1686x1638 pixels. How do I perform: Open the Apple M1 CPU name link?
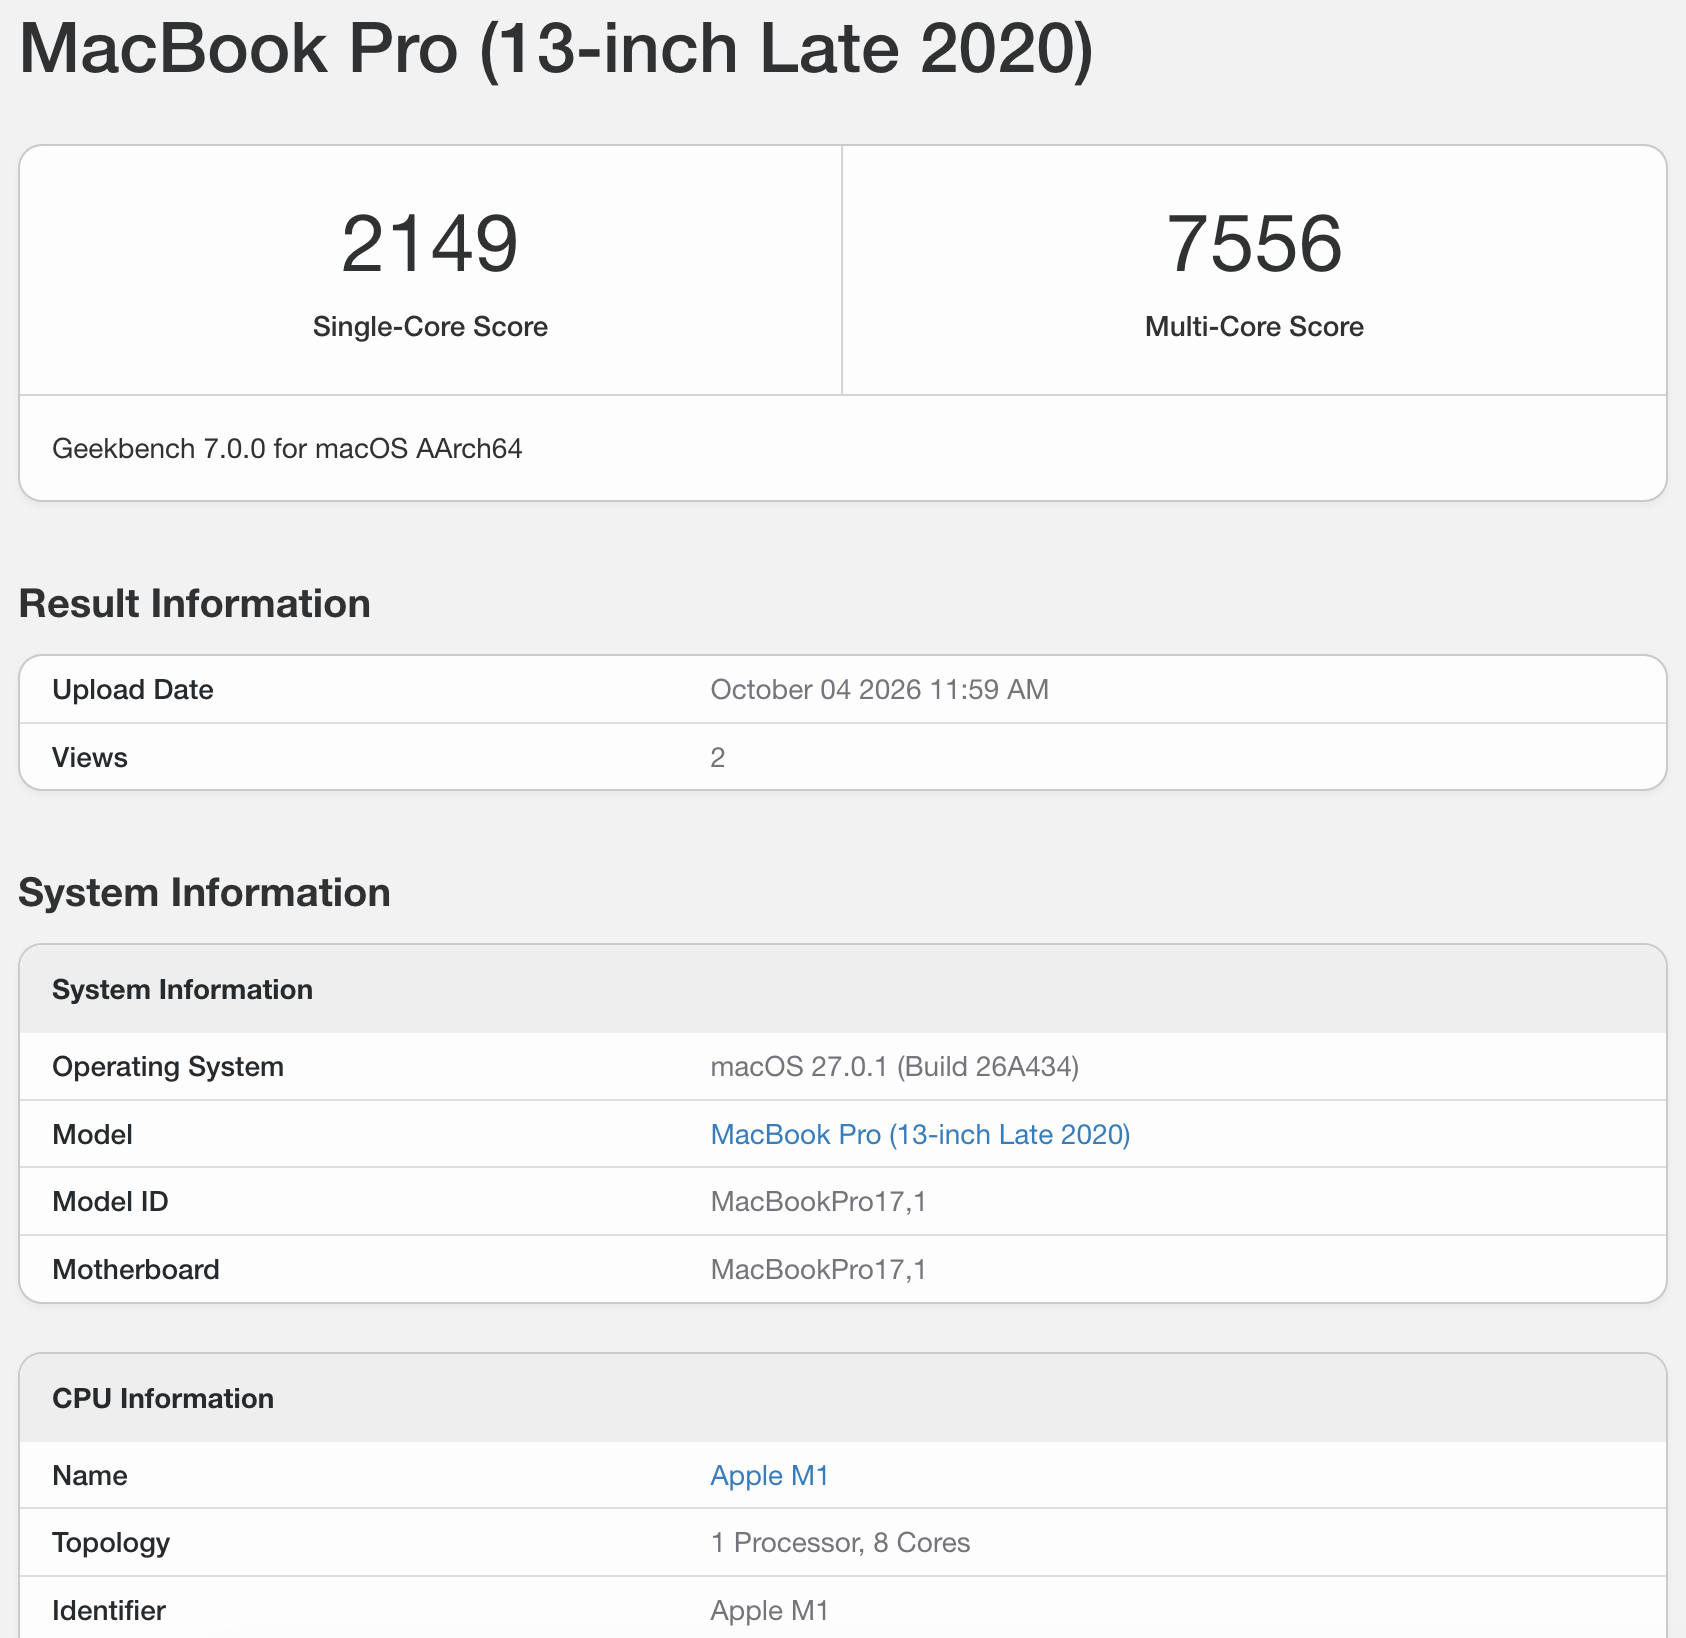(x=769, y=1475)
